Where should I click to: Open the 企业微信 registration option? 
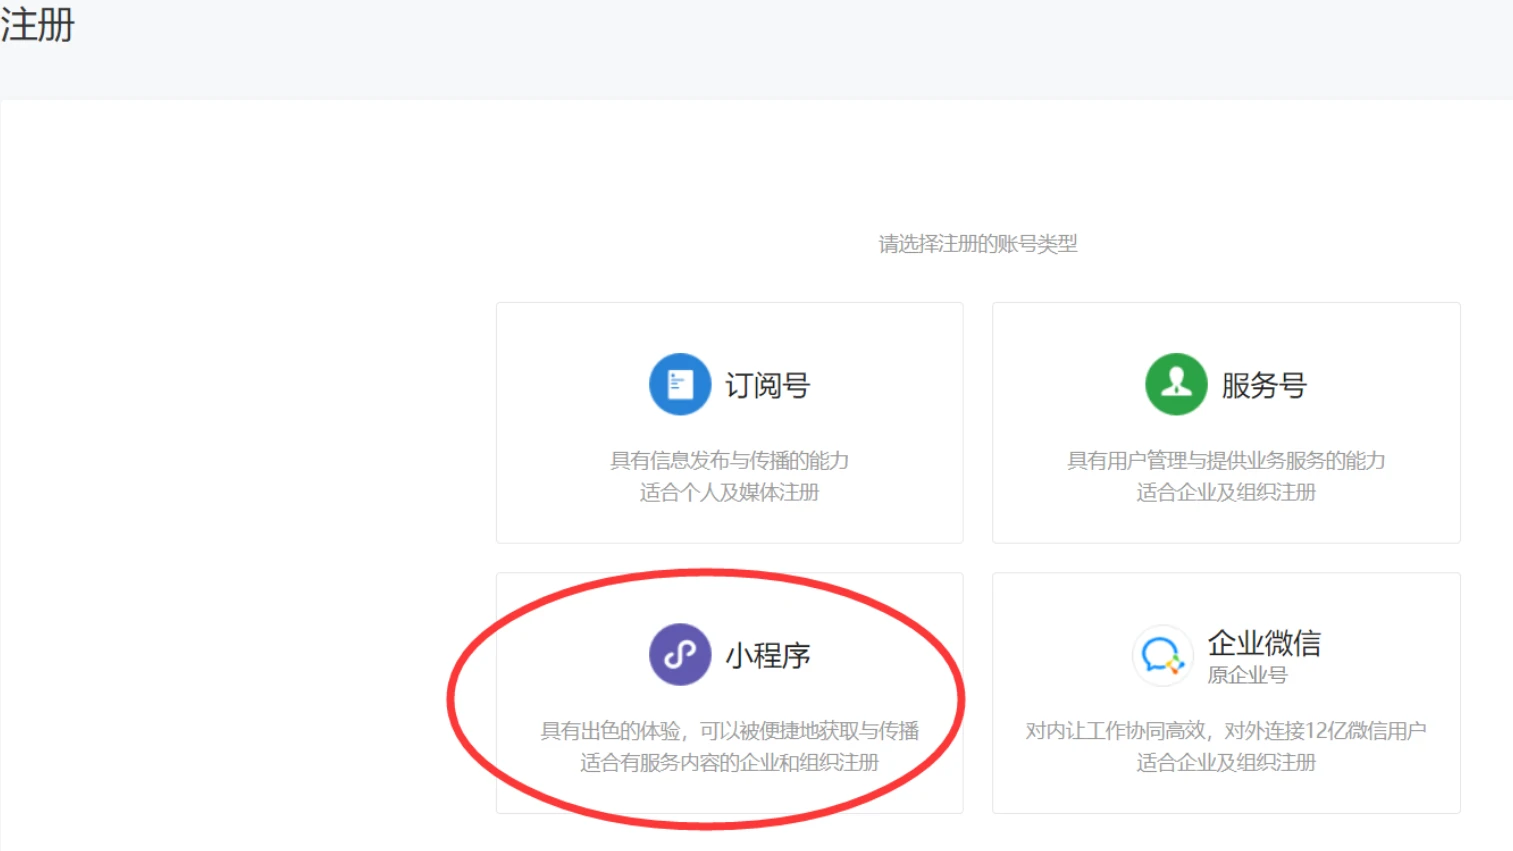point(1226,693)
